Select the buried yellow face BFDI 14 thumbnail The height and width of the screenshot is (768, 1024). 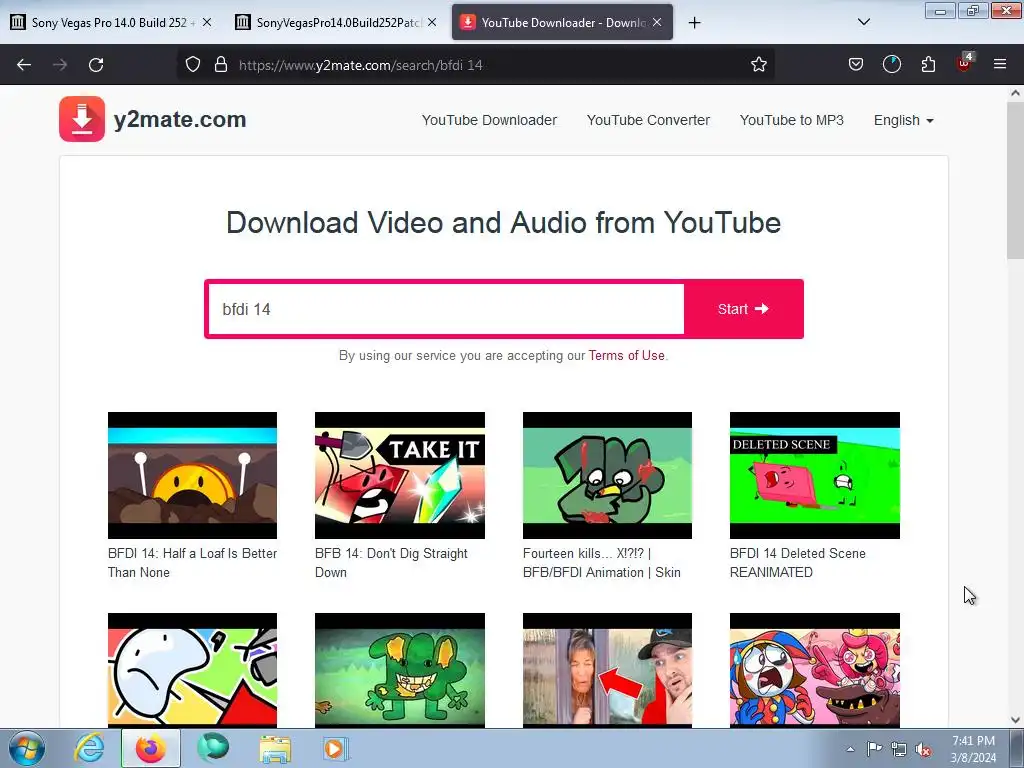pyautogui.click(x=192, y=475)
